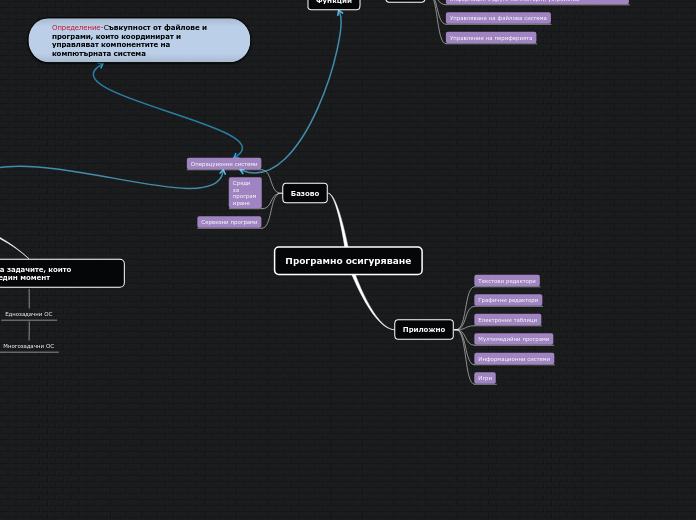Click the 'Среди за програмиране' node

(x=245, y=193)
